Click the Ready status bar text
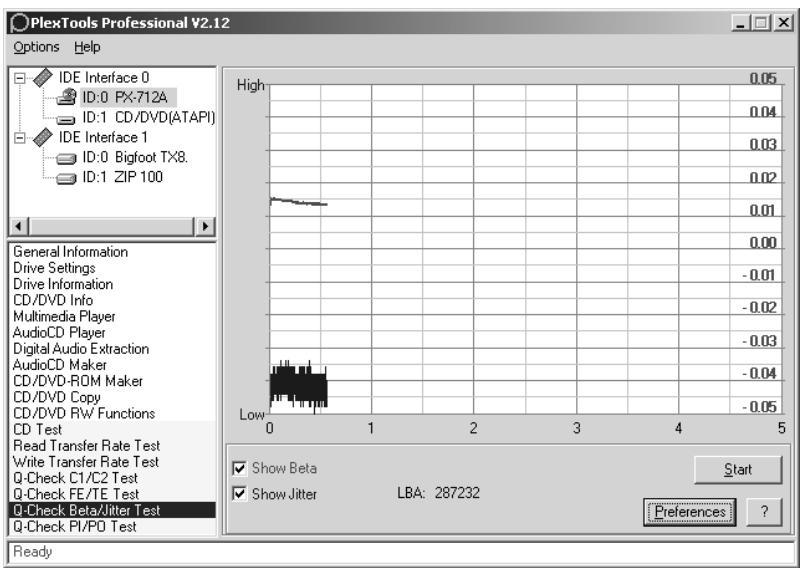This screenshot has width=801, height=568. [x=33, y=552]
